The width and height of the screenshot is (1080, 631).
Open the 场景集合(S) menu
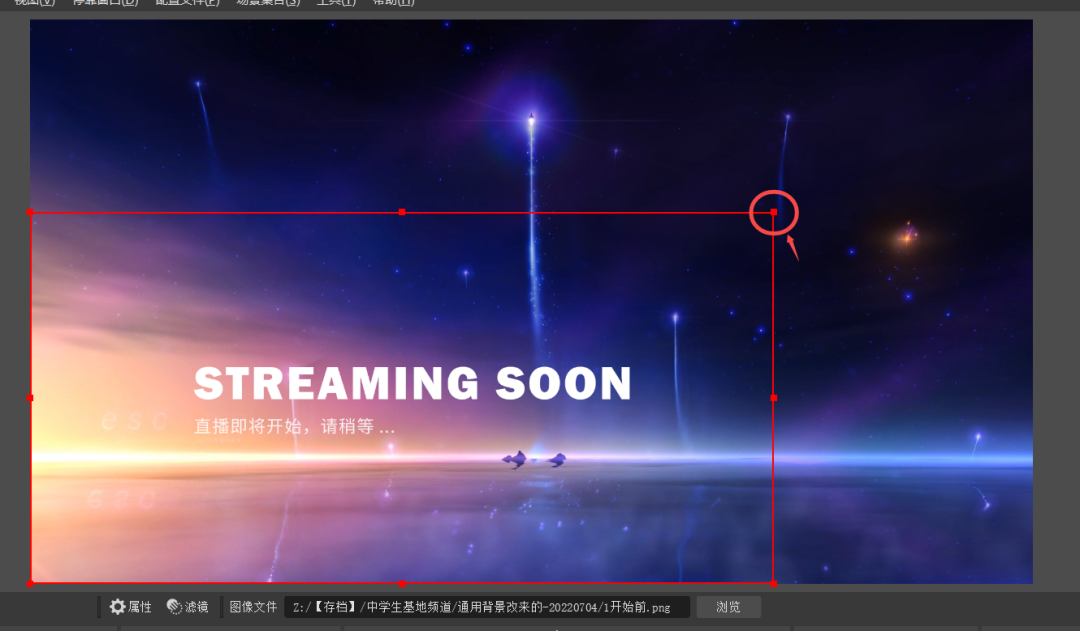coord(267,3)
